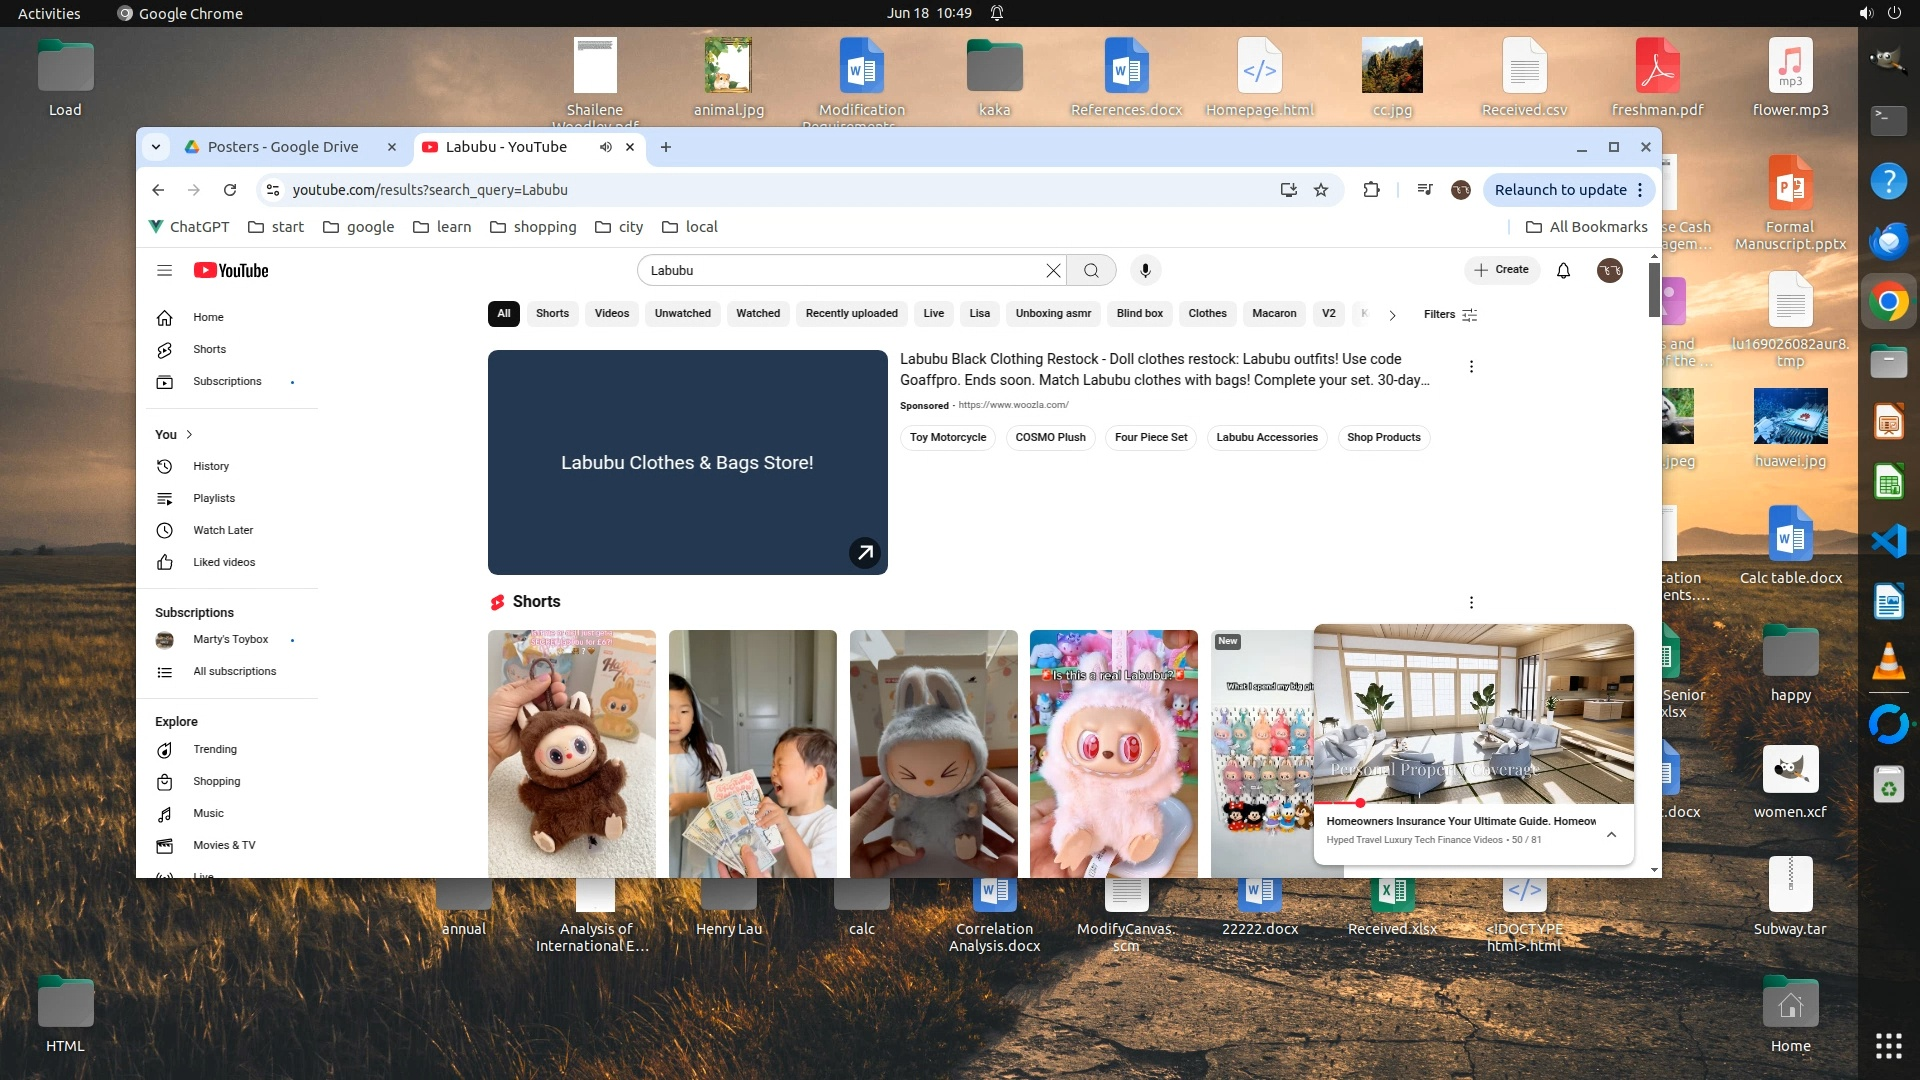Toggle the Unwatched filter chip
Viewport: 1920px width, 1080px height.
(682, 313)
